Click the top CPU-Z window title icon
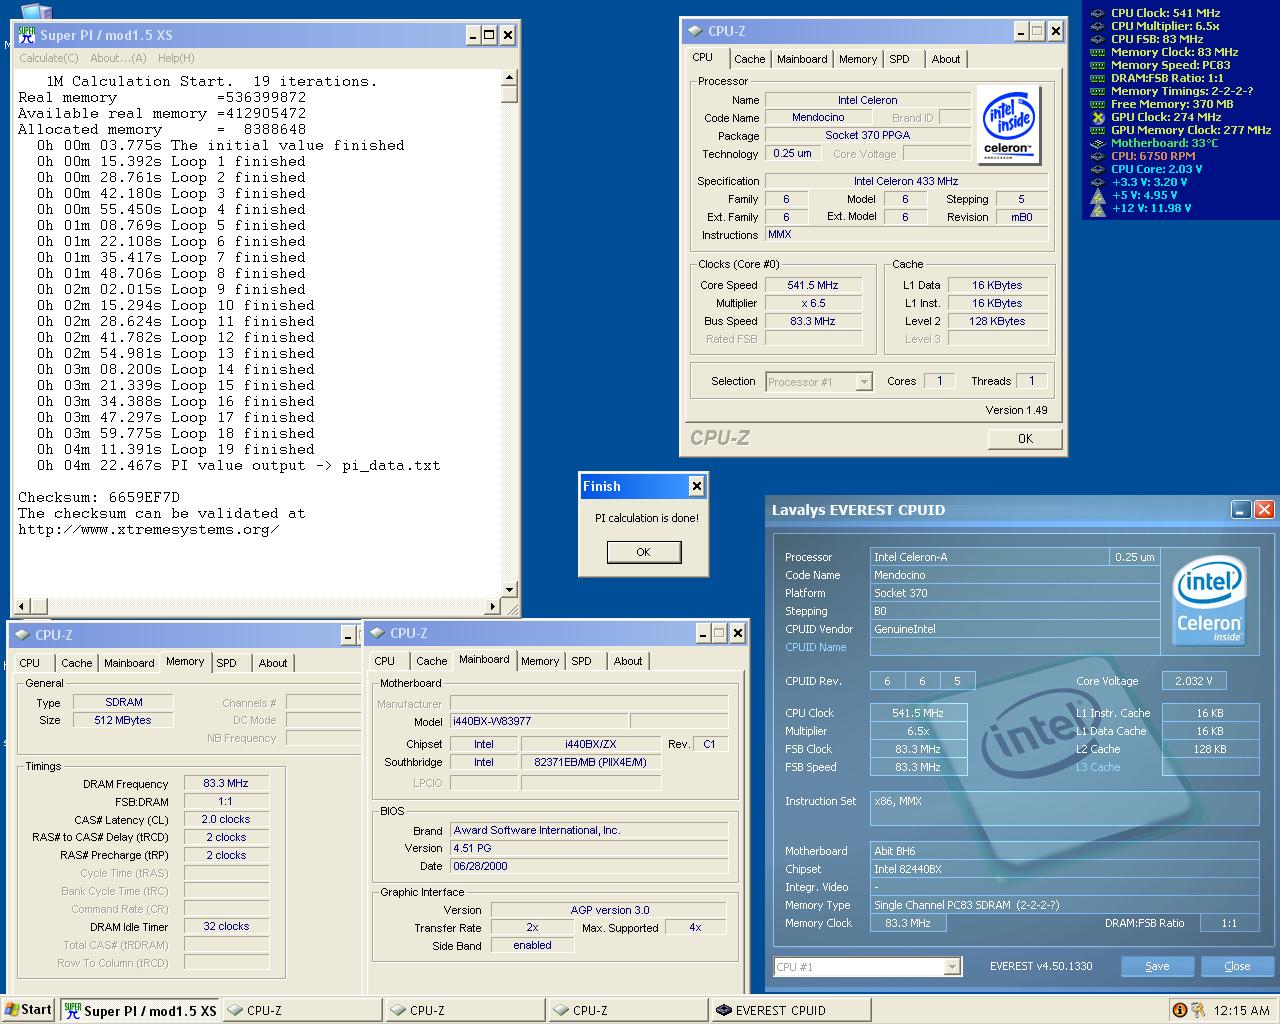 pos(695,31)
